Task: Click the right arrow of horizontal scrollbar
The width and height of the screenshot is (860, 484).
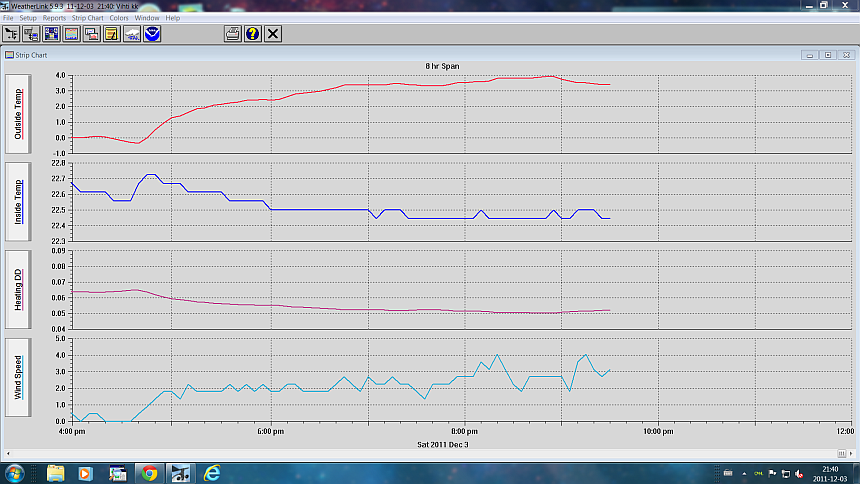Action: pyautogui.click(x=851, y=453)
